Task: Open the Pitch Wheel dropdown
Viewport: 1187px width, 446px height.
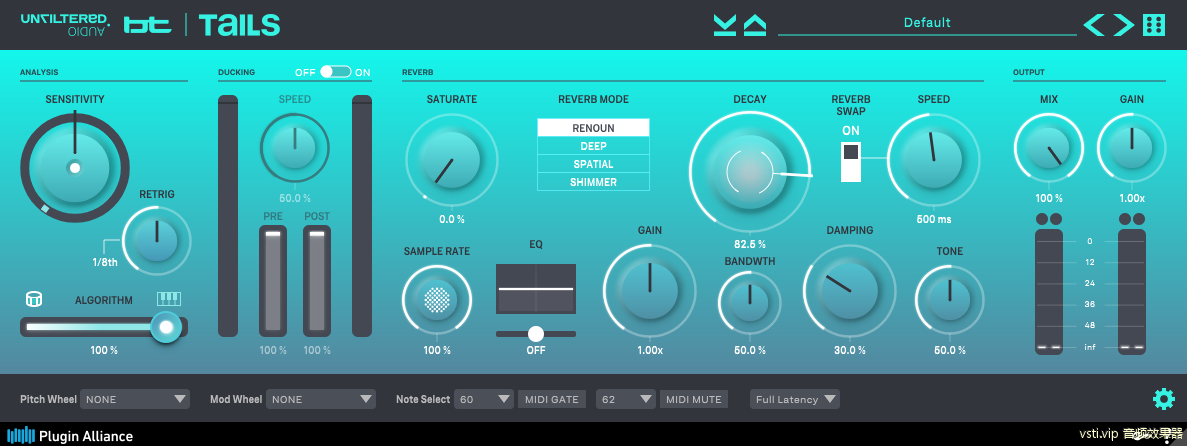Action: click(135, 399)
